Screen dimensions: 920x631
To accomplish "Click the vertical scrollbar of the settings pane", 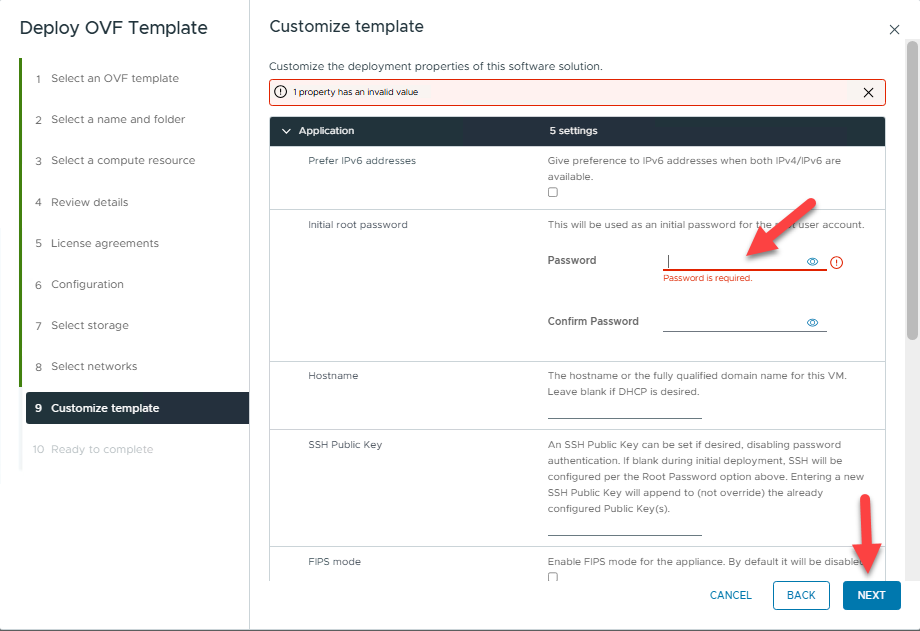I will pyautogui.click(x=912, y=190).
